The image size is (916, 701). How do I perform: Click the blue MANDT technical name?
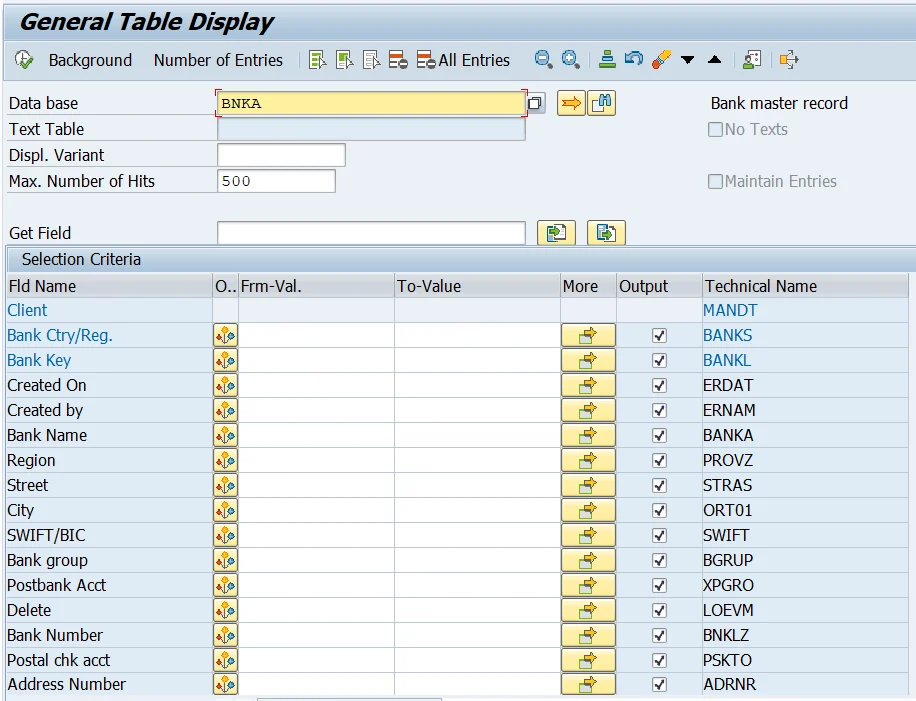click(730, 310)
